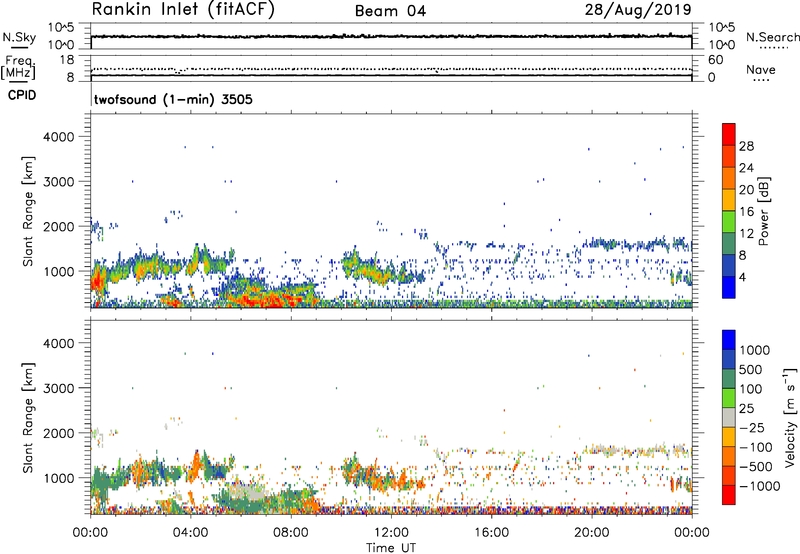Pick the red bottom segment of Velocity colorbar
This screenshot has width=800, height=554.
tap(729, 495)
